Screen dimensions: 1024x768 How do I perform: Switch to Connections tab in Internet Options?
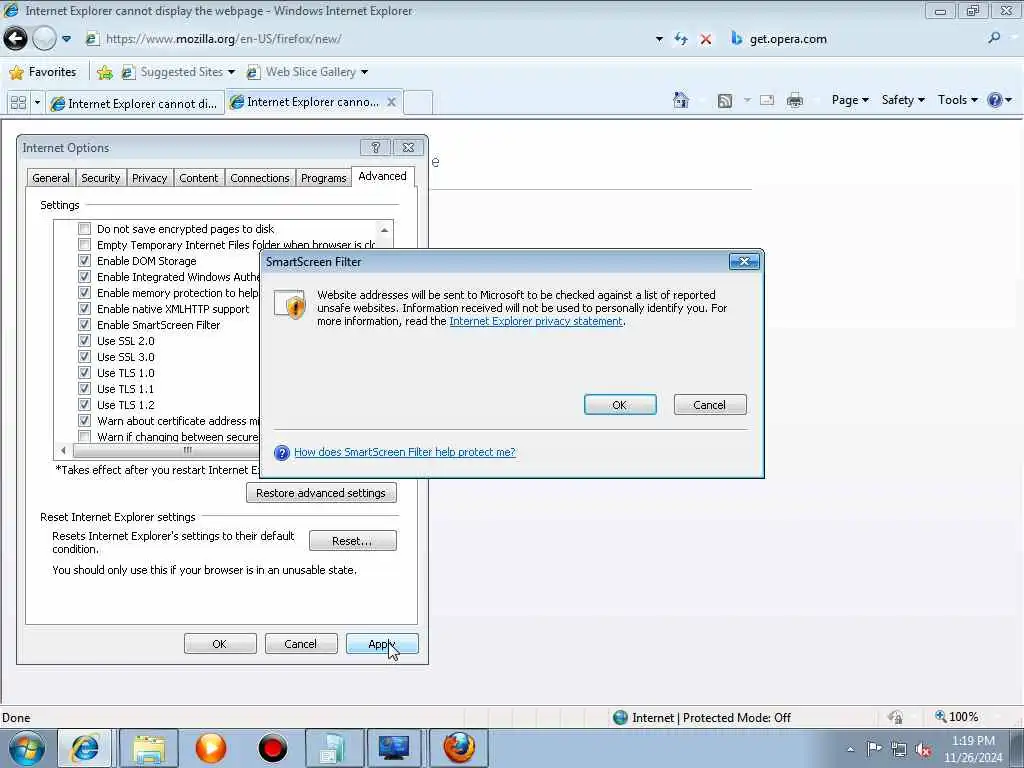(259, 178)
